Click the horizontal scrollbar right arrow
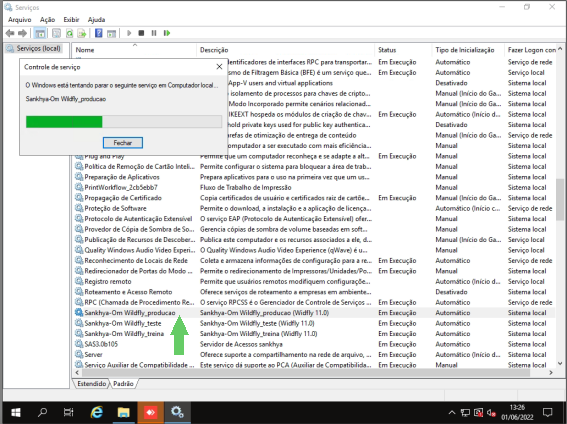Image resolution: width=567 pixels, height=424 pixels. [551, 372]
